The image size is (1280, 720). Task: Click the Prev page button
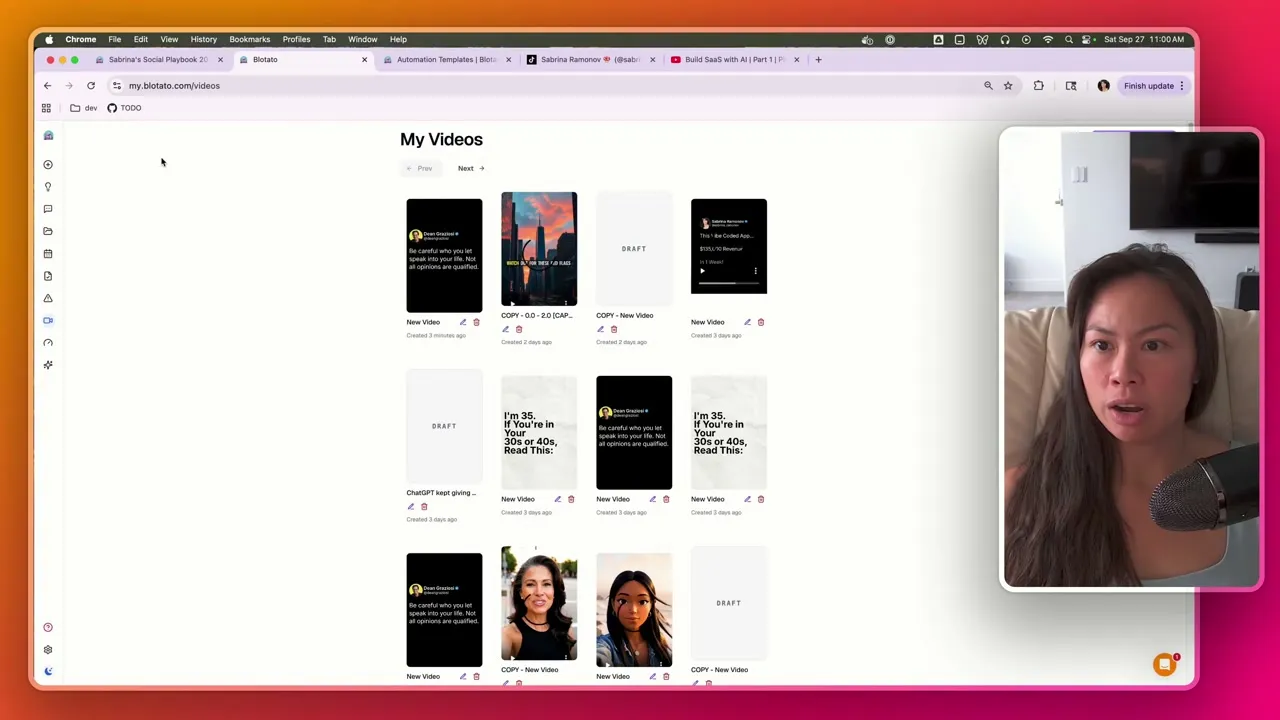coord(419,168)
